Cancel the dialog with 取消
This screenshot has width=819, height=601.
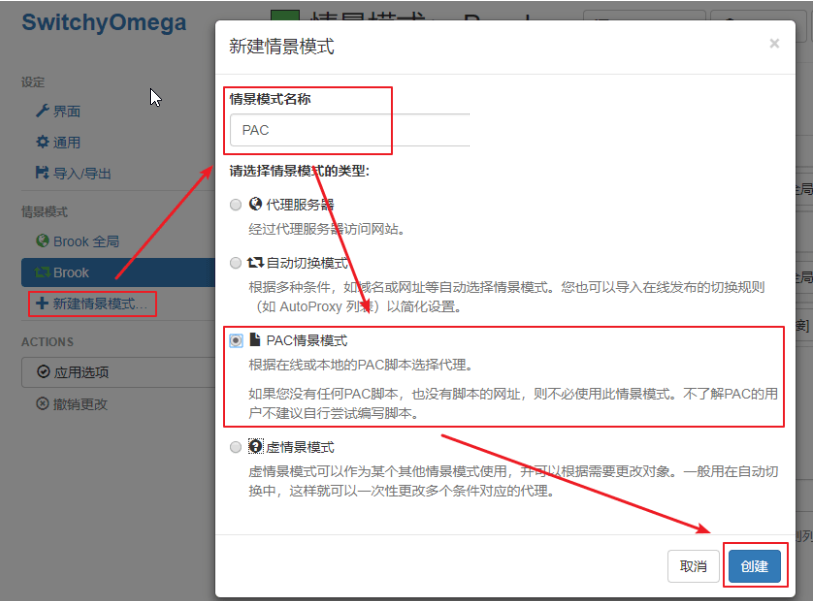pos(693,566)
